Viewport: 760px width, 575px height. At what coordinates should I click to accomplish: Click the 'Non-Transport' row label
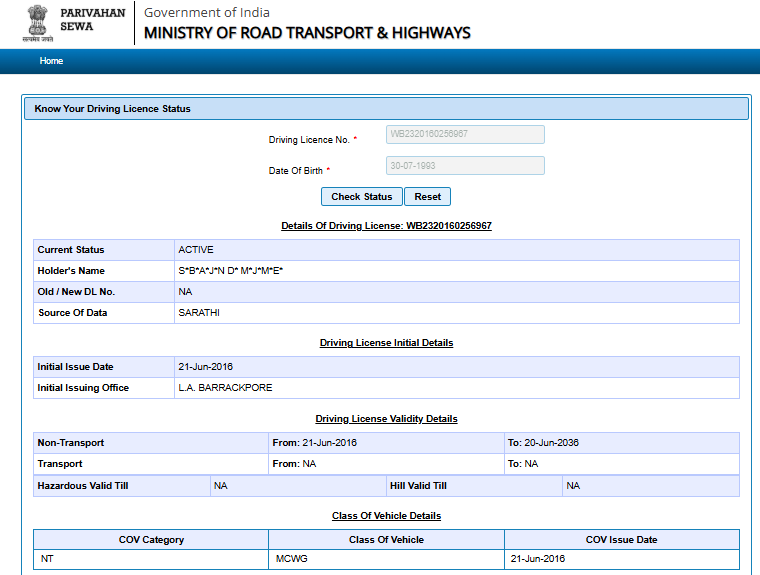click(x=71, y=443)
